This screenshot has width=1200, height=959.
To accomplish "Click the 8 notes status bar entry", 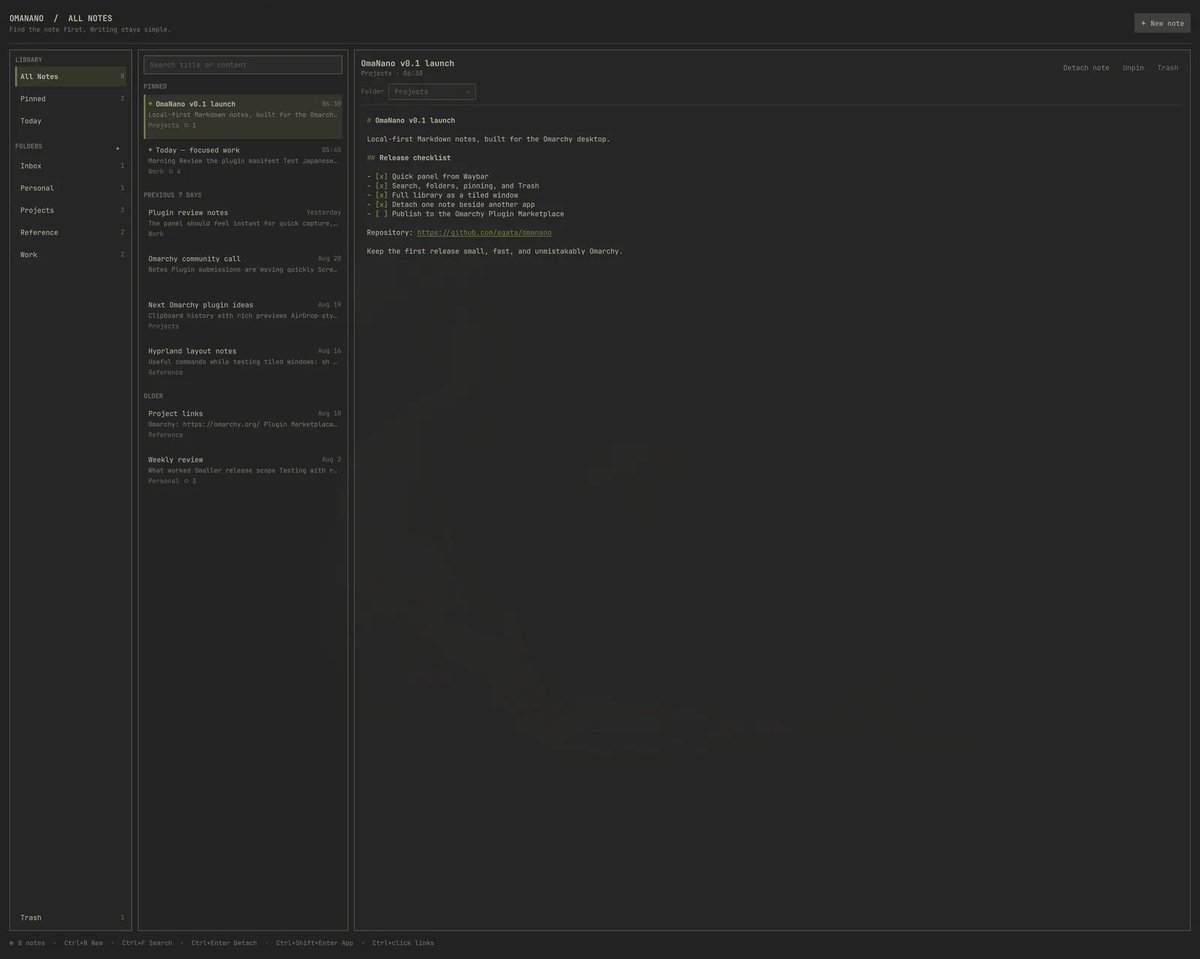I will pyautogui.click(x=31, y=943).
